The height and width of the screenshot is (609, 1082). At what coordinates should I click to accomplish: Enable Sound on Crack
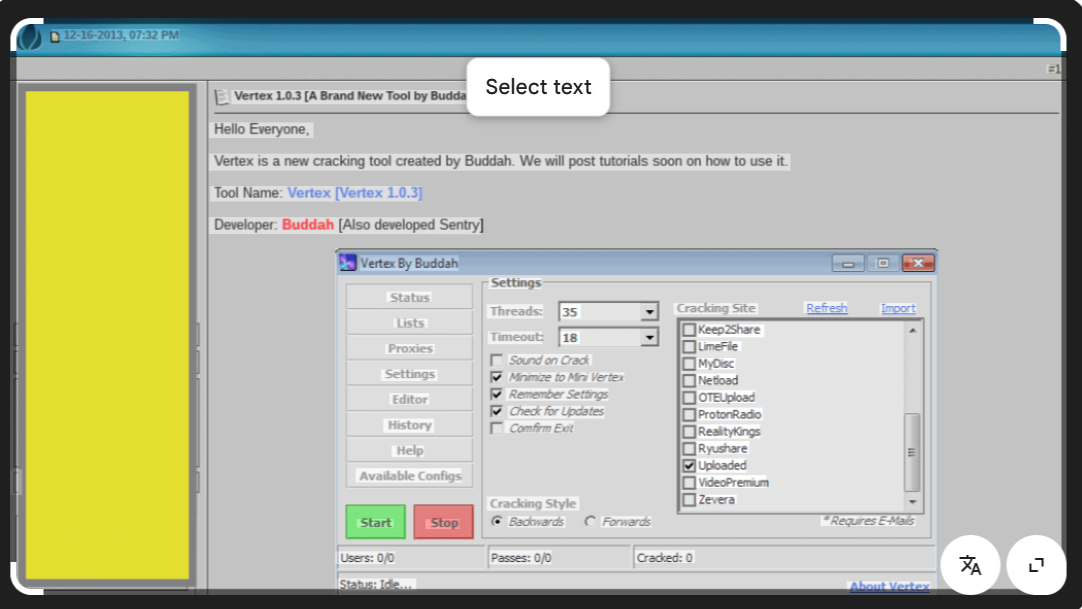pyautogui.click(x=496, y=360)
